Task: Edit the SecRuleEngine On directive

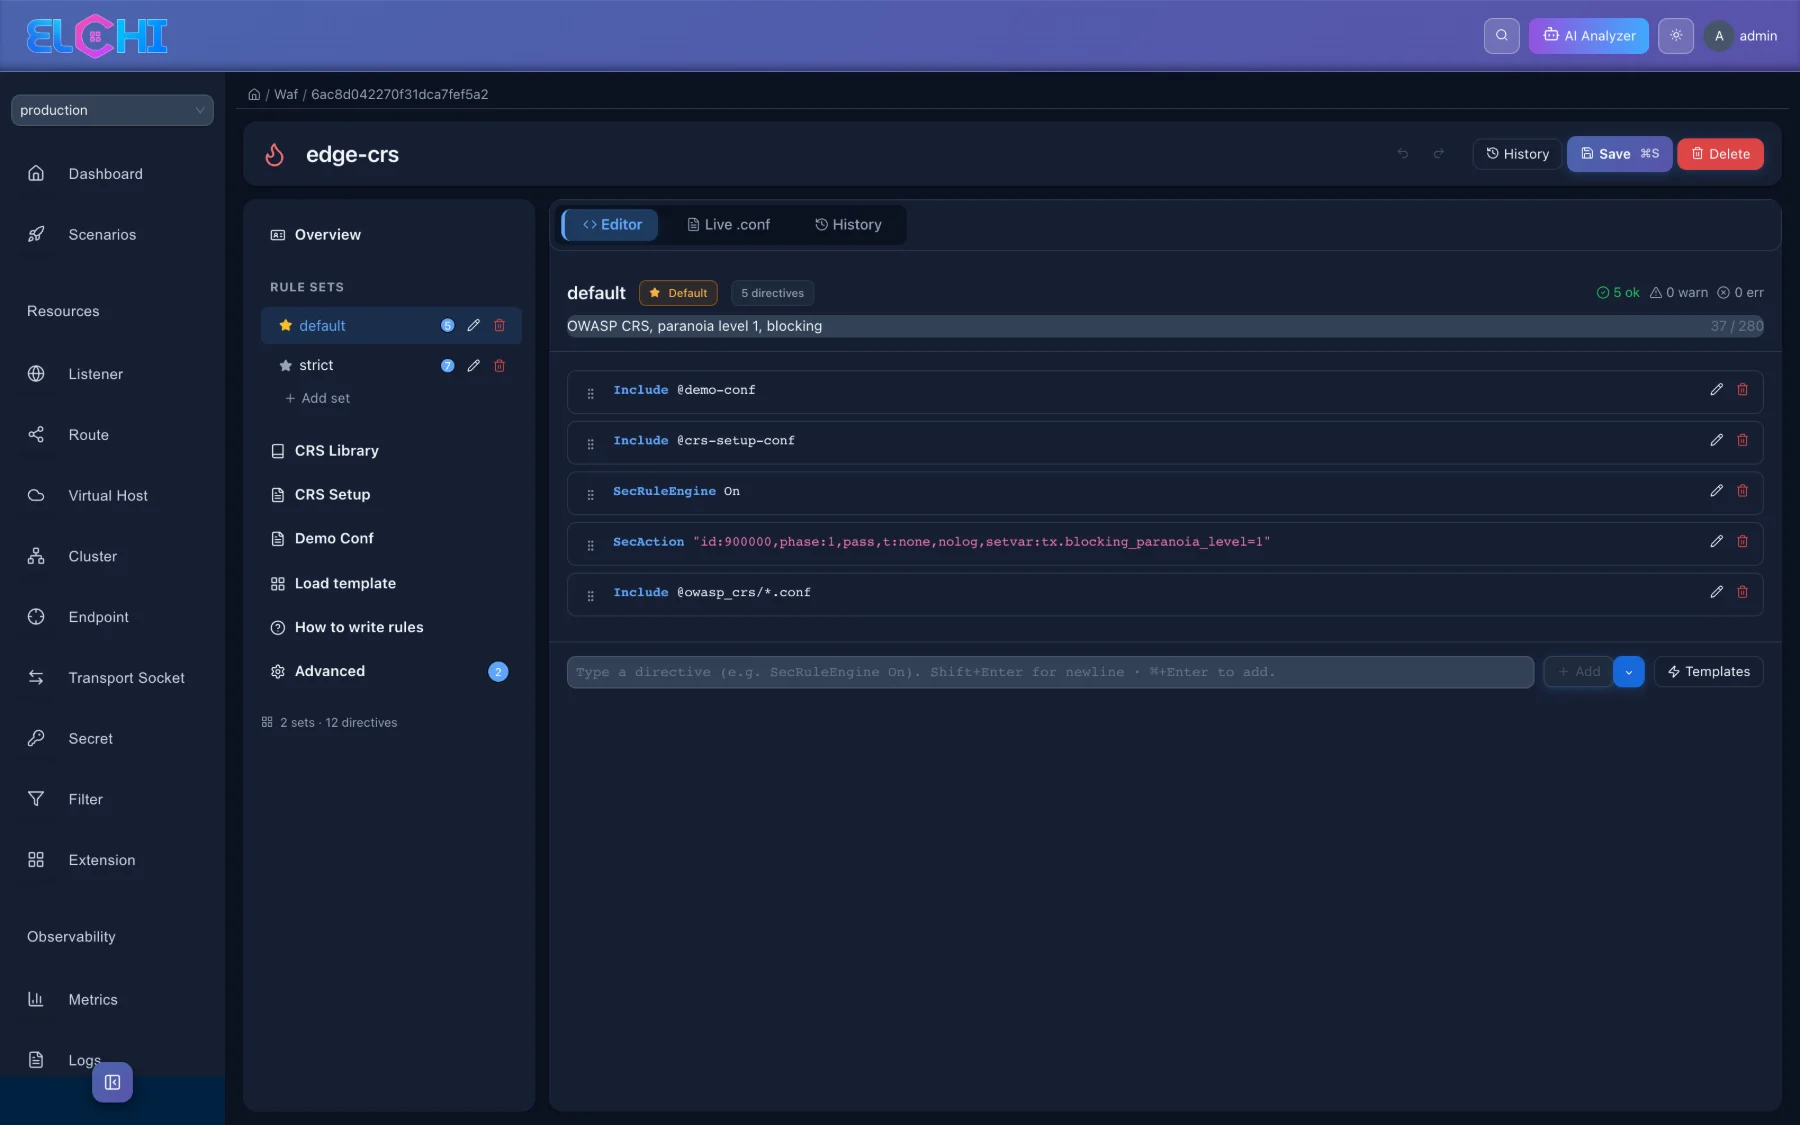Action: coord(1716,491)
